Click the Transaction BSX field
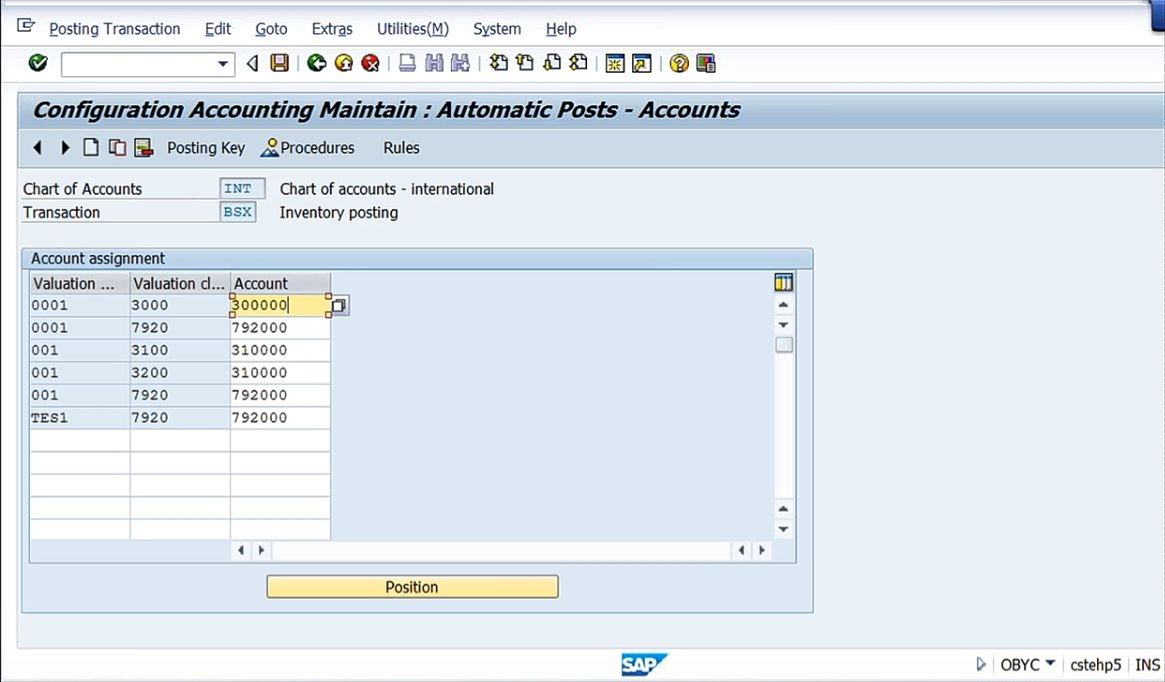The width and height of the screenshot is (1165, 682). coord(238,212)
